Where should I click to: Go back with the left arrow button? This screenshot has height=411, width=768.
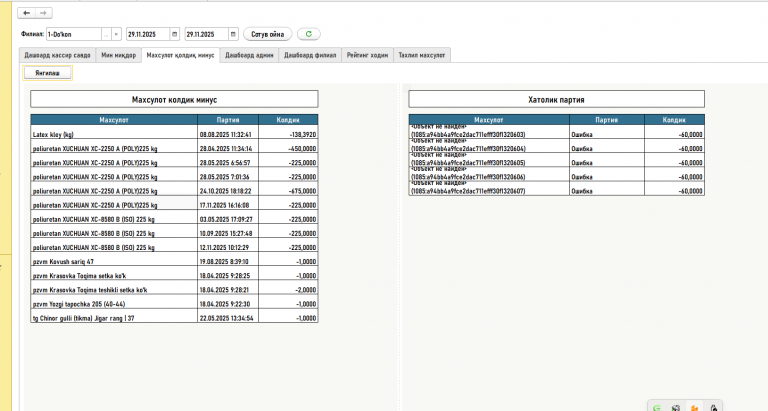pyautogui.click(x=26, y=13)
